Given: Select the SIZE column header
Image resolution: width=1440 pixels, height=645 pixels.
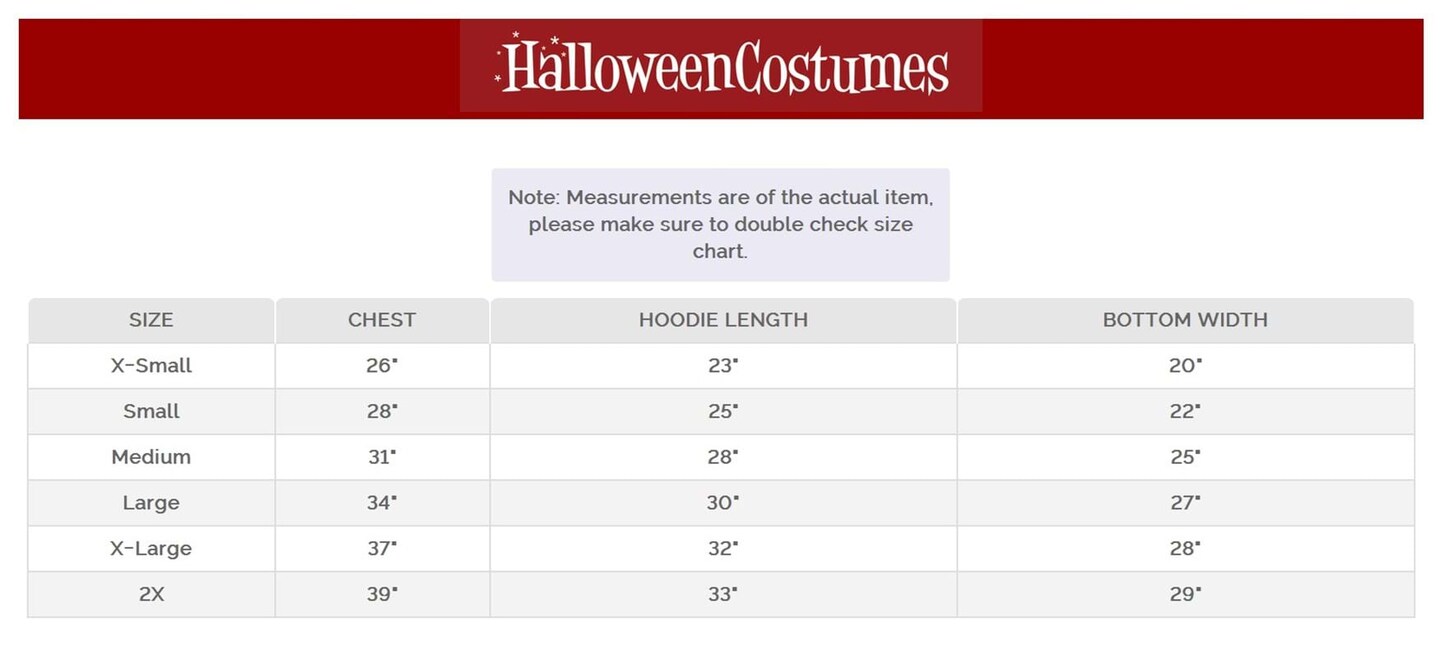Looking at the screenshot, I should coord(151,320).
